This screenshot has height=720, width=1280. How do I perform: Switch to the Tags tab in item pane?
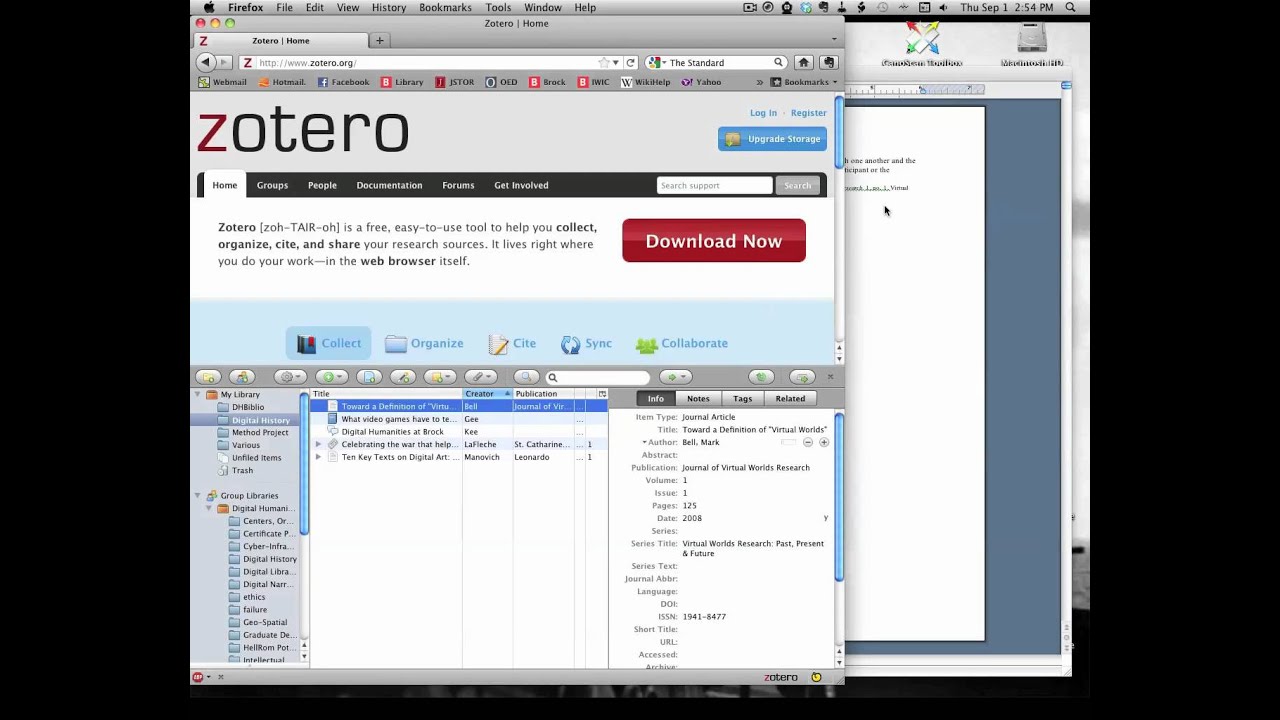tap(742, 399)
